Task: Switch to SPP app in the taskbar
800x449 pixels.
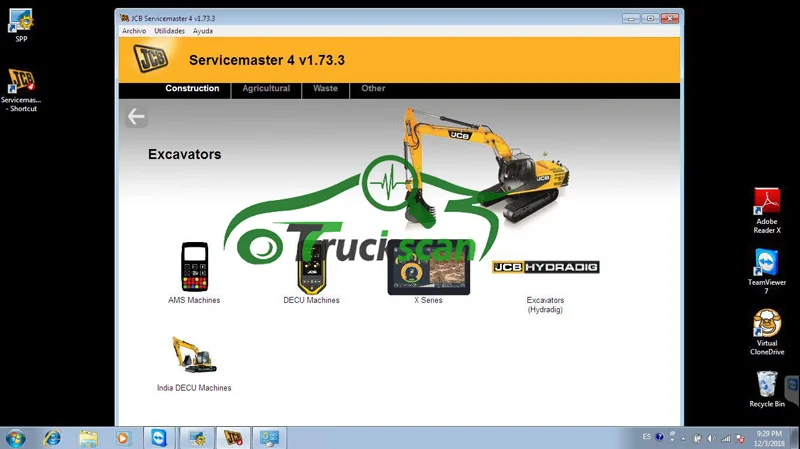Action: point(196,438)
